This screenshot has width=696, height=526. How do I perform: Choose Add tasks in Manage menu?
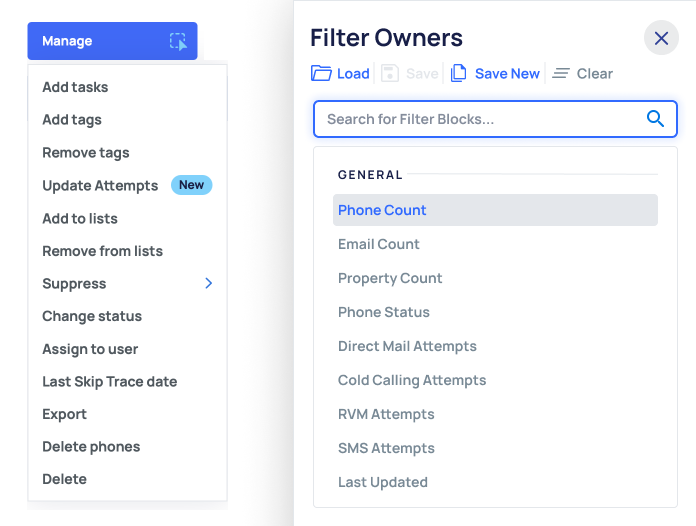tap(75, 87)
